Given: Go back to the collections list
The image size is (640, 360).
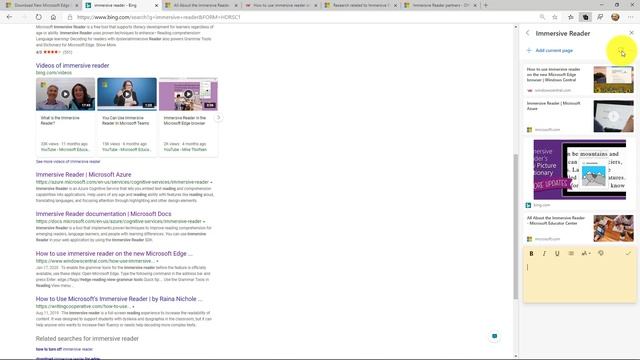Looking at the screenshot, I should [x=528, y=33].
